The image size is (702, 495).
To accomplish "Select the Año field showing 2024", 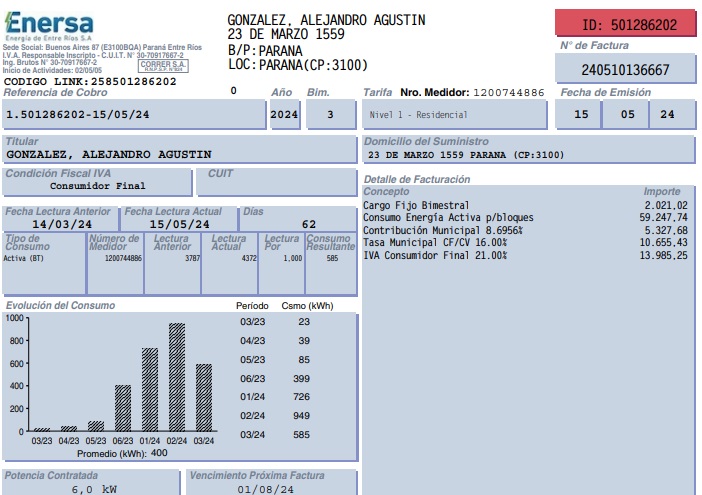I will (x=284, y=115).
